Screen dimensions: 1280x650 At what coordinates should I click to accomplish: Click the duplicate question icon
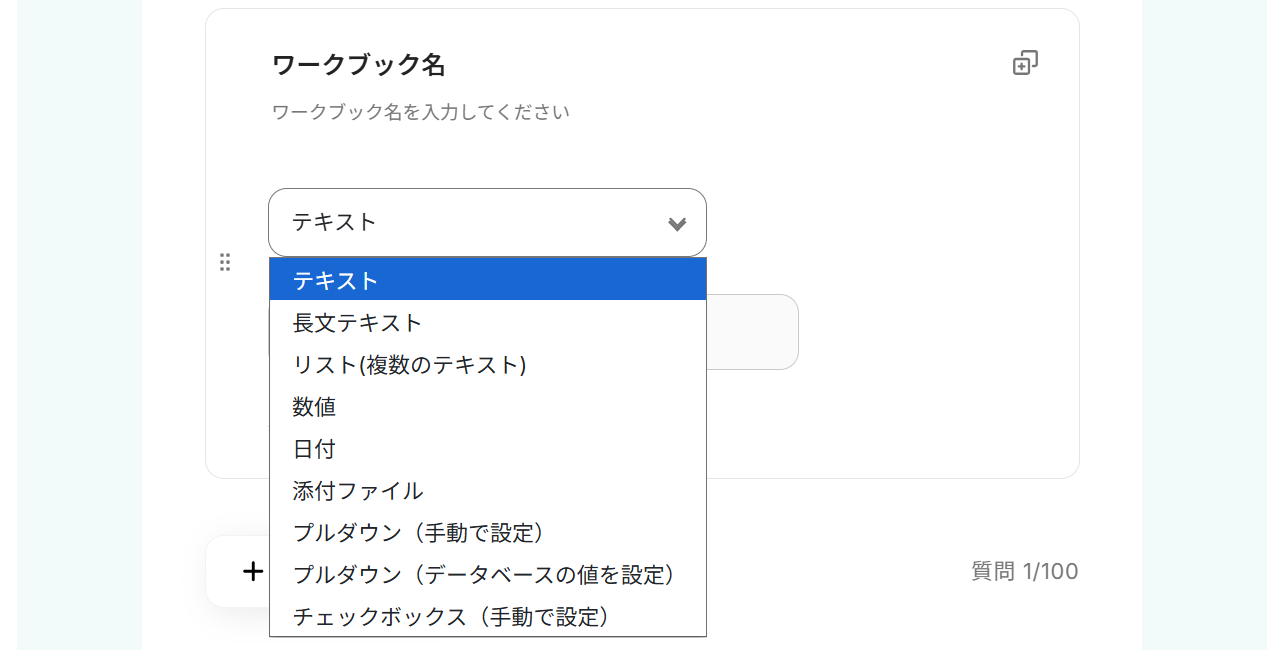click(x=1025, y=64)
